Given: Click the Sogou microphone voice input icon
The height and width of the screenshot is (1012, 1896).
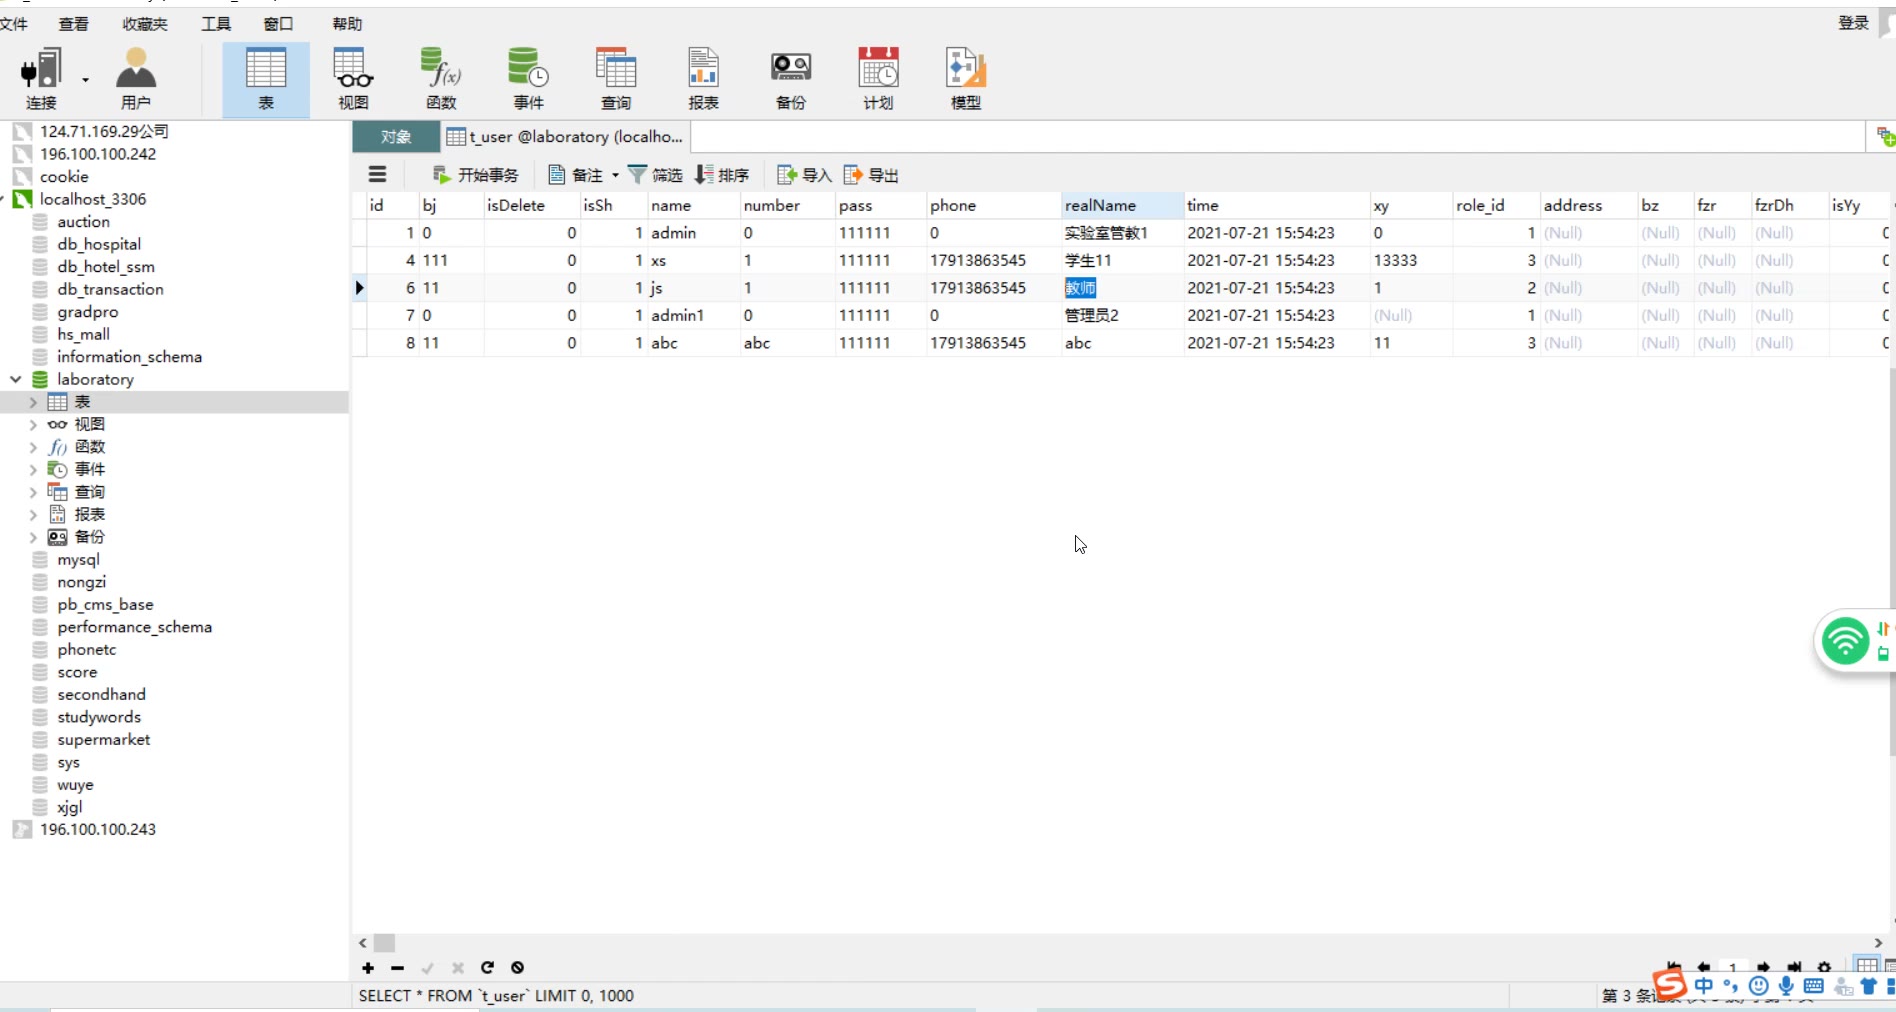Looking at the screenshot, I should pos(1786,986).
